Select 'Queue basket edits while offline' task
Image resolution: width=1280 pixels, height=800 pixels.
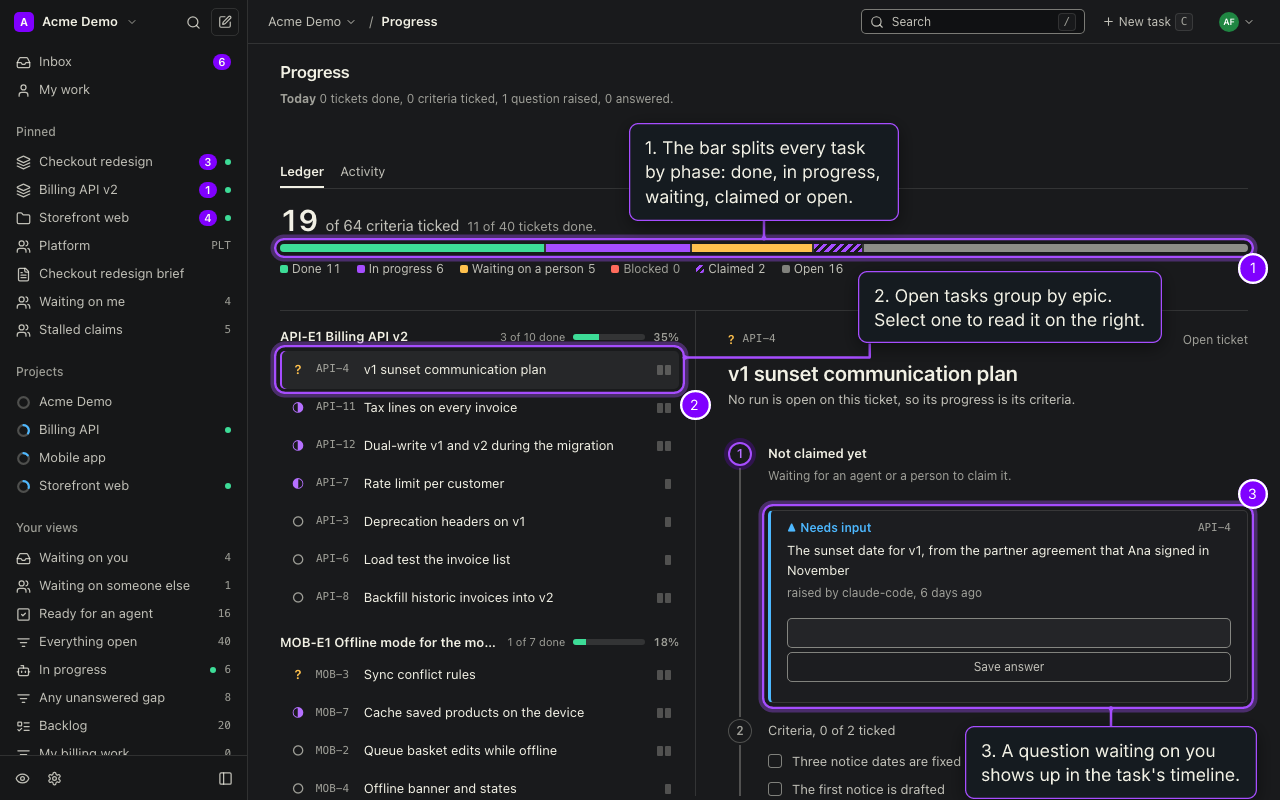[x=480, y=751]
